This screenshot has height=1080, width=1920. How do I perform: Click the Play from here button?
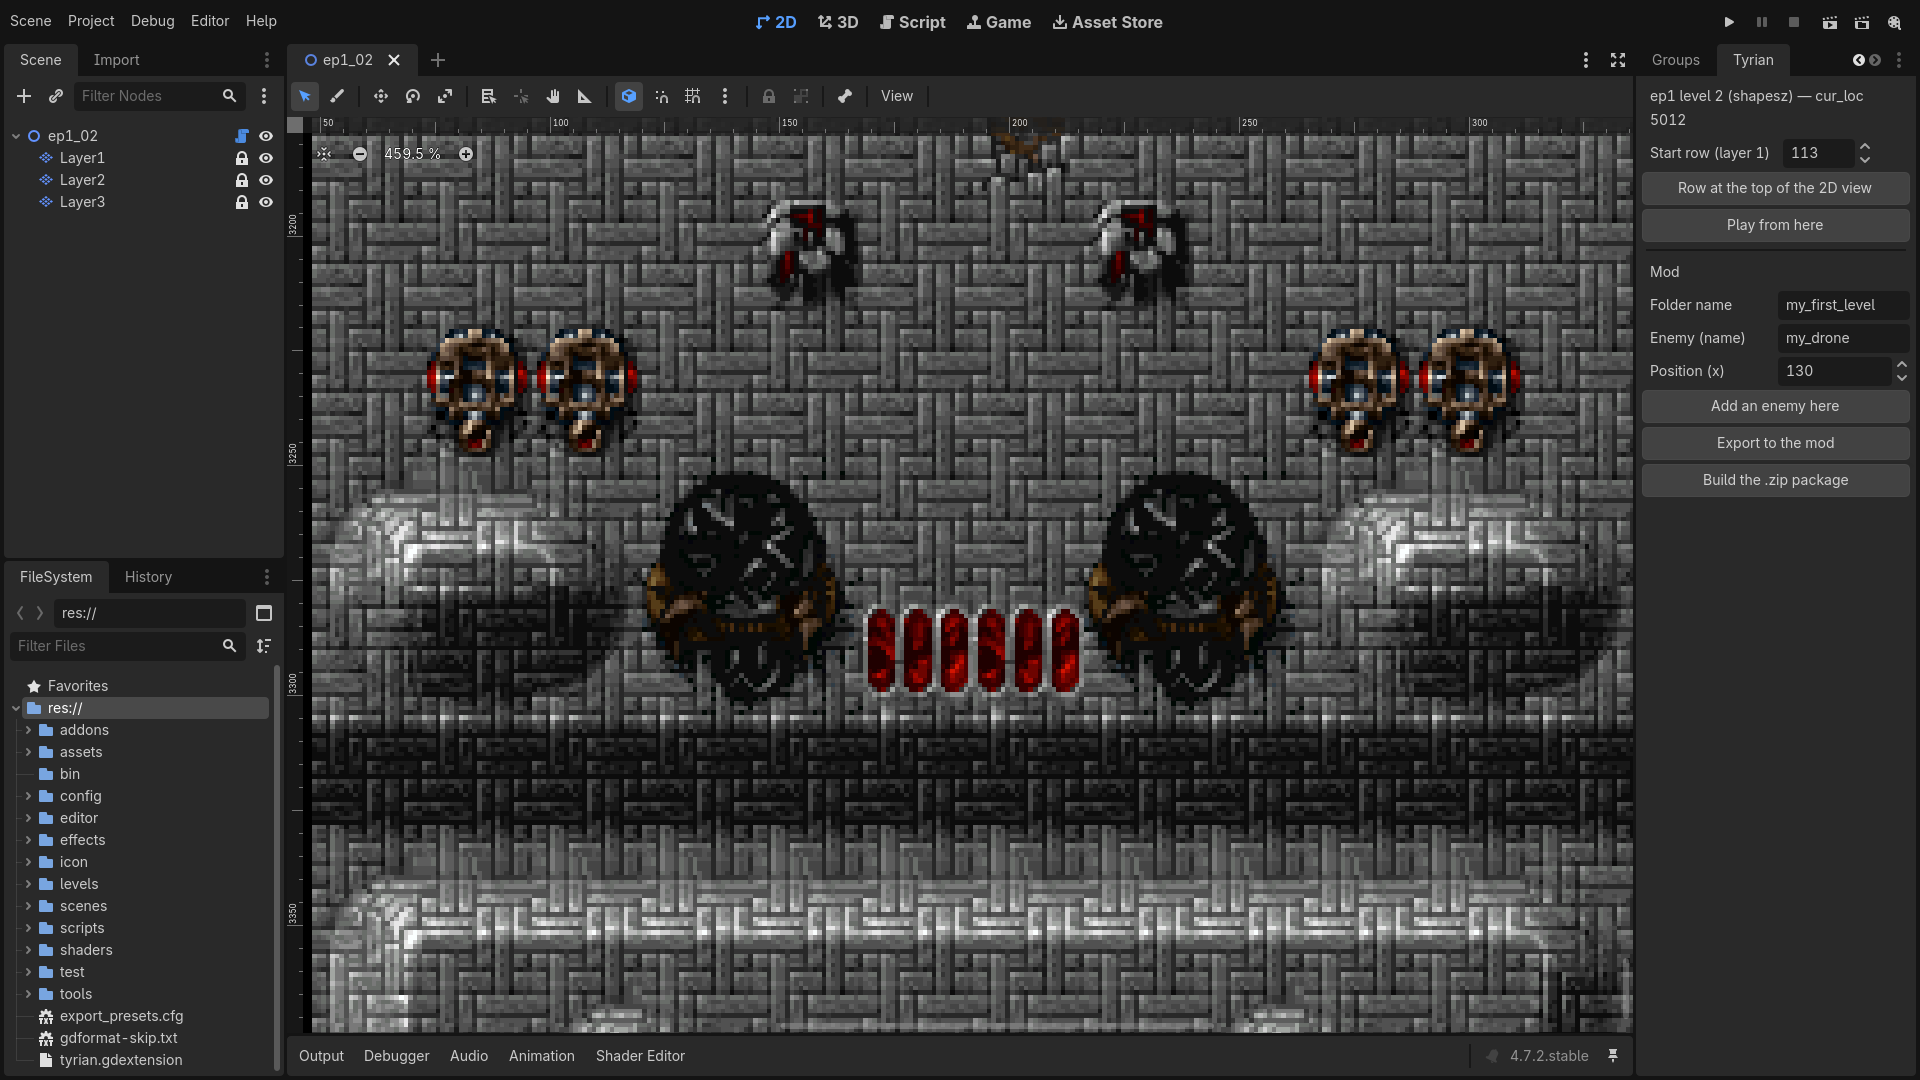pos(1775,225)
